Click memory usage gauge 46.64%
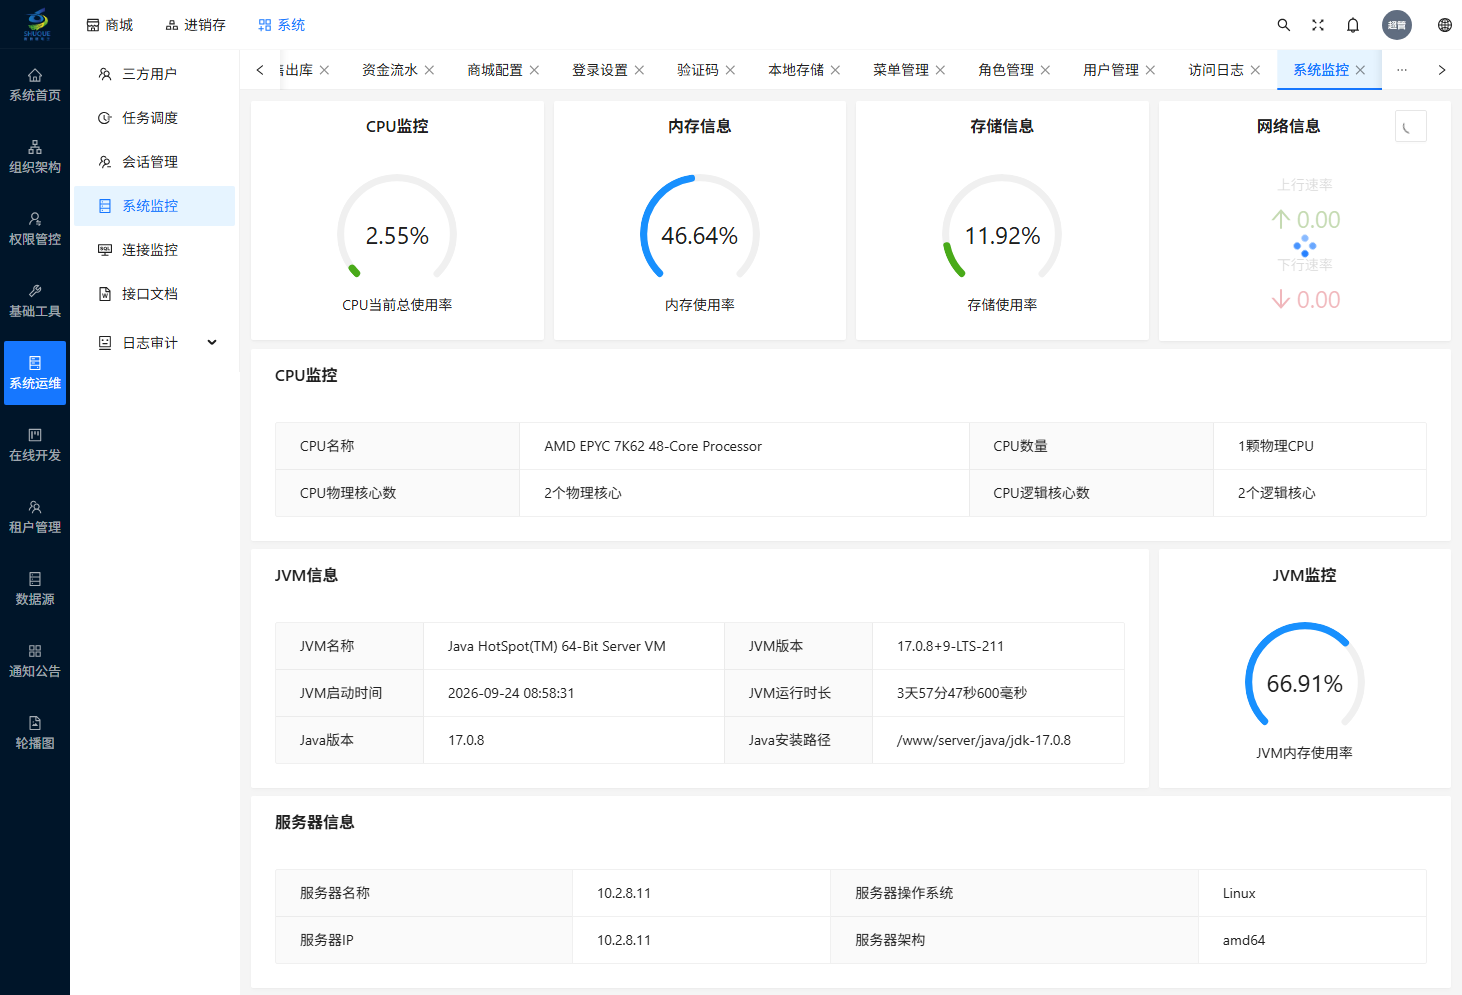 point(700,234)
